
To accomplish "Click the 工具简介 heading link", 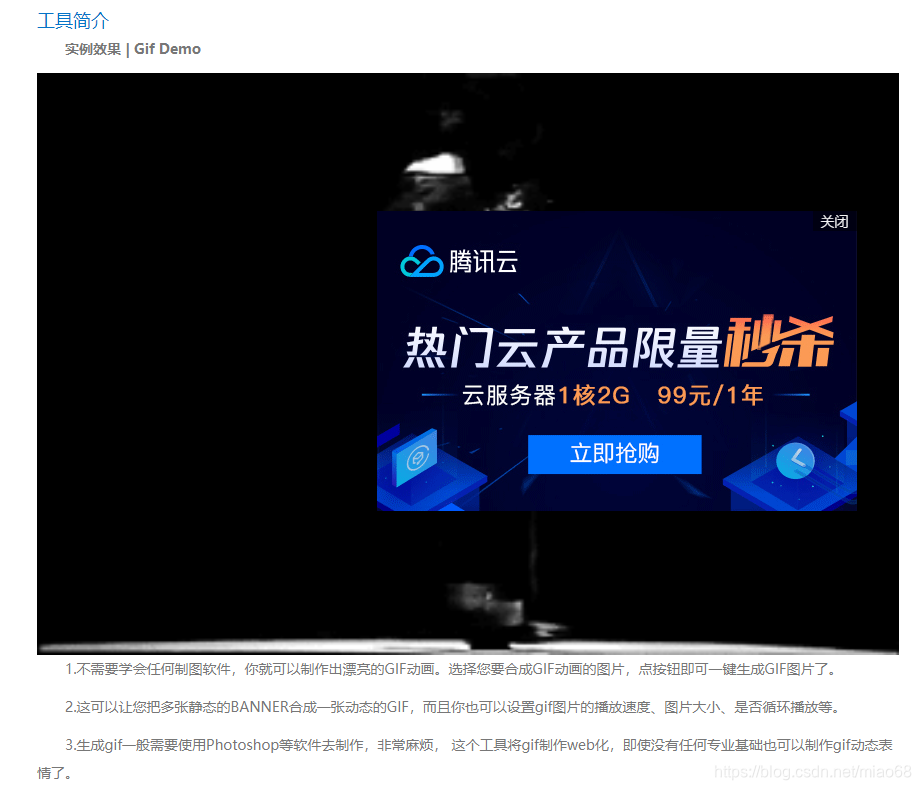I will point(73,21).
